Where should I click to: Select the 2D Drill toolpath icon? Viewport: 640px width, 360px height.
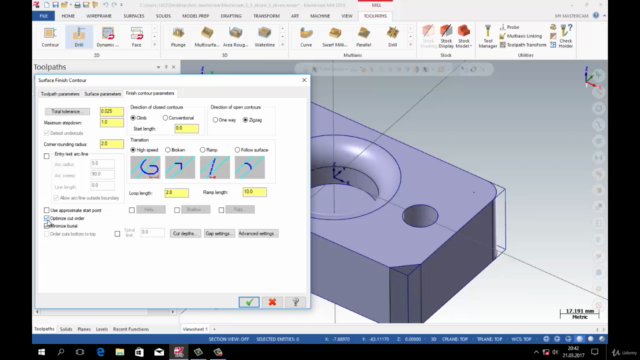[x=79, y=37]
